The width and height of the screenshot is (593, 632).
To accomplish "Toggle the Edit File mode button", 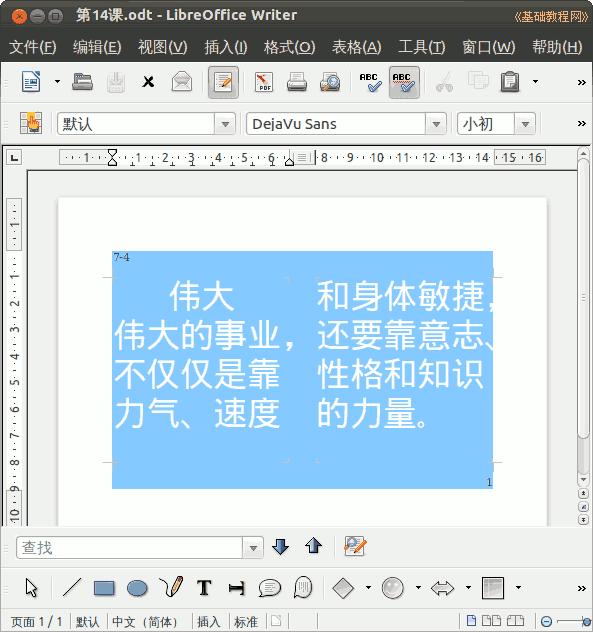I will [x=223, y=82].
